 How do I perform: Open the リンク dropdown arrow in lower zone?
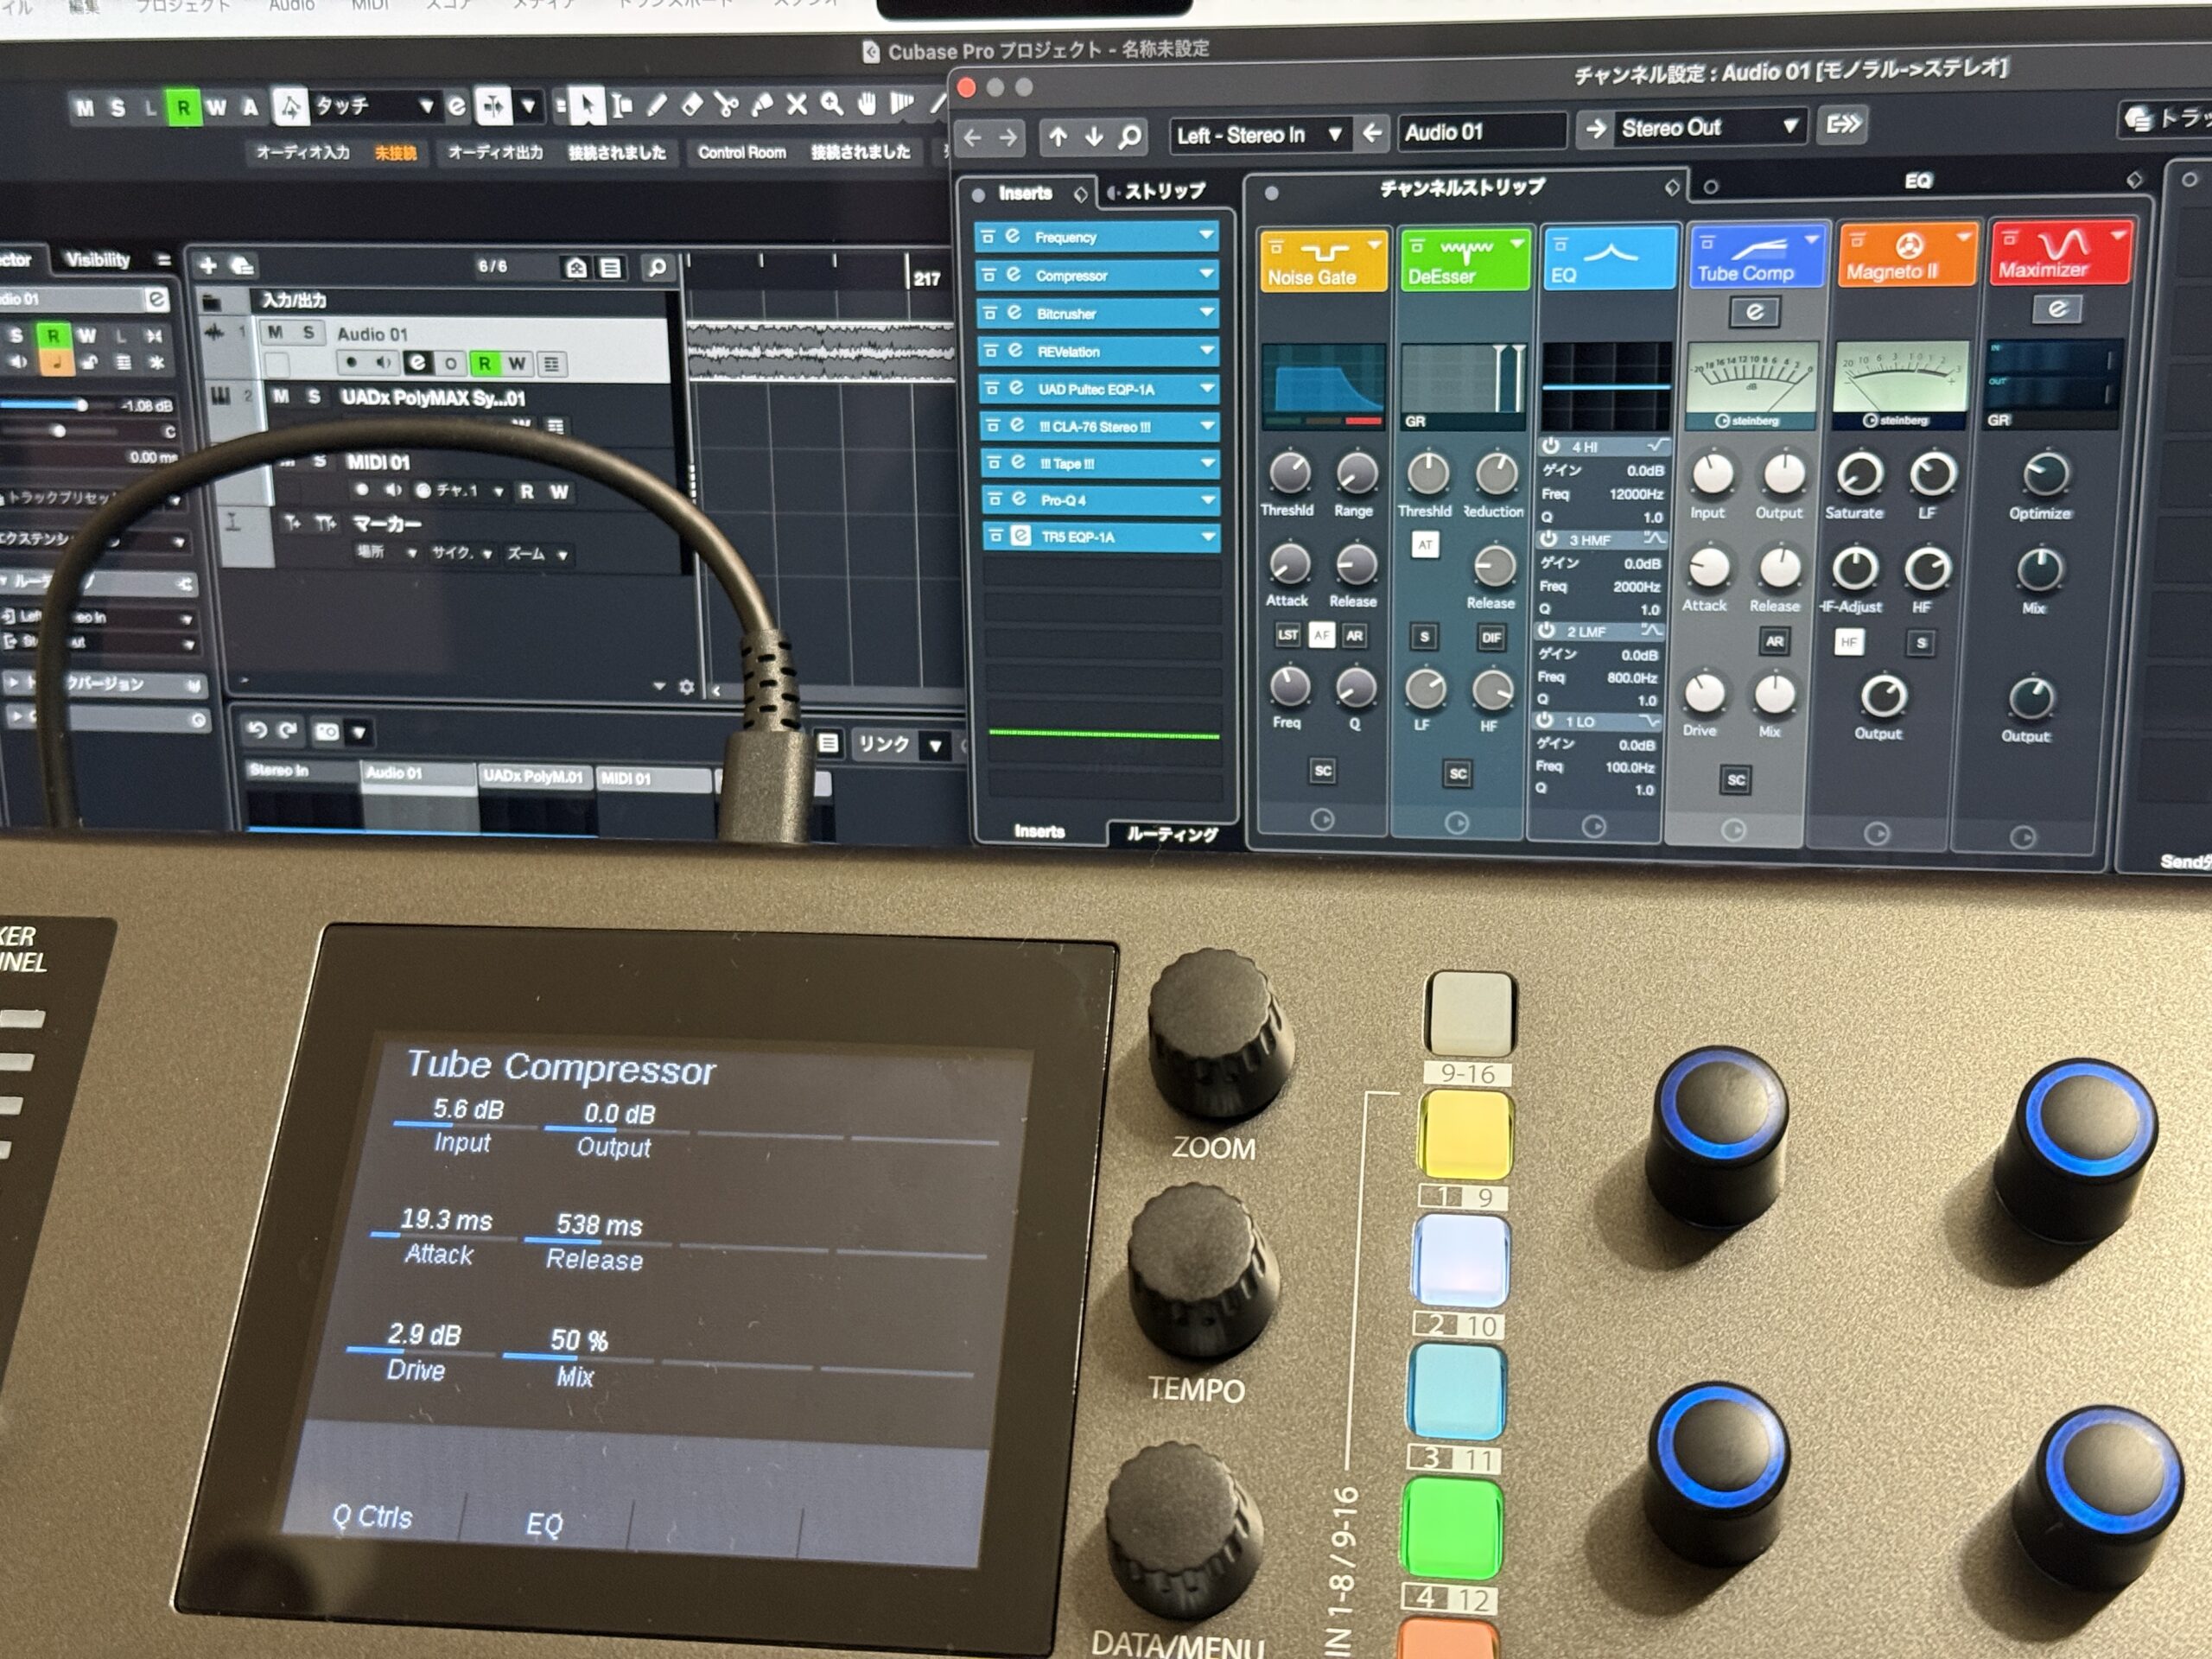tap(934, 745)
